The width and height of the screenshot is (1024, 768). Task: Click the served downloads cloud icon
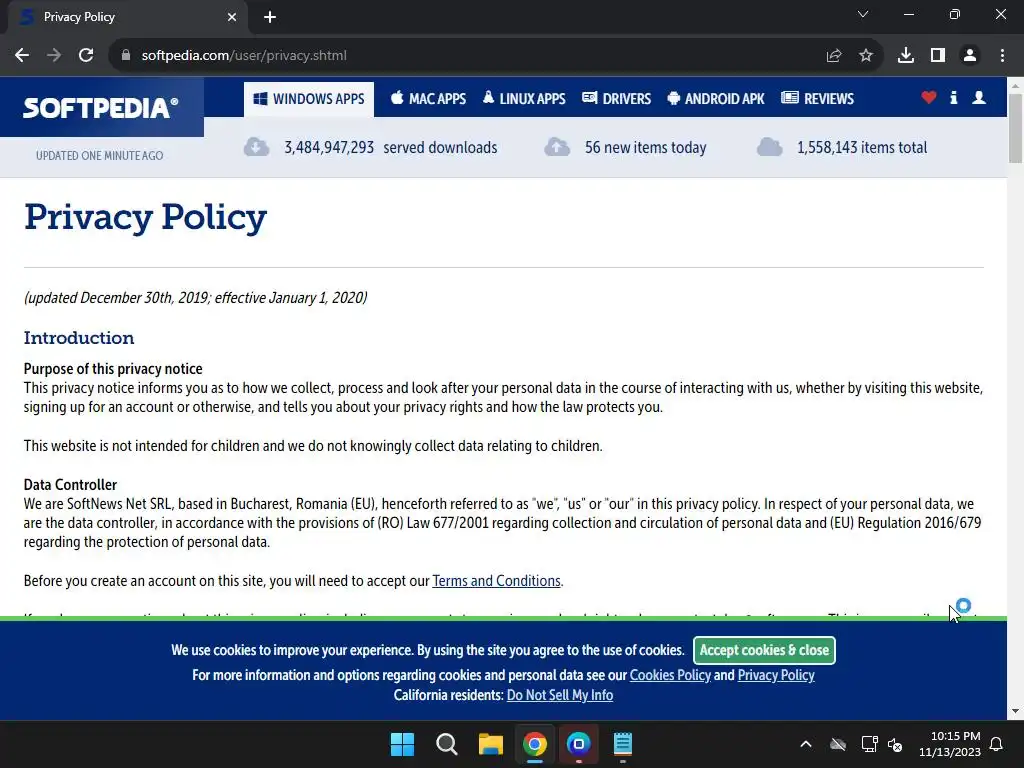(257, 148)
